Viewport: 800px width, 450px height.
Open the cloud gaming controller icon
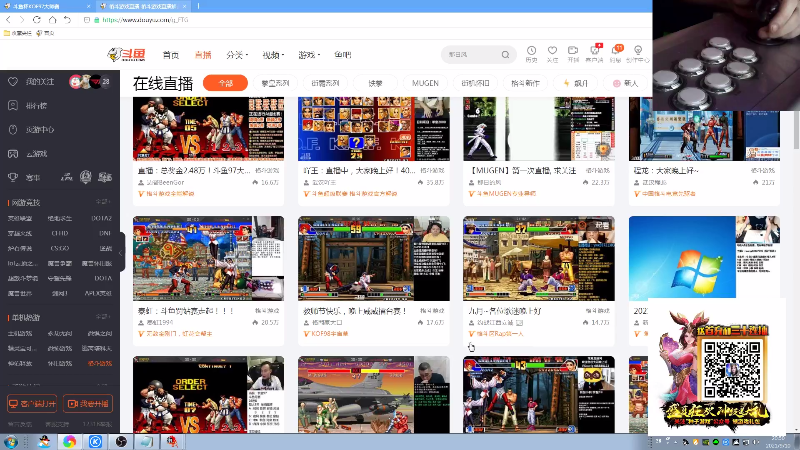pos(13,154)
